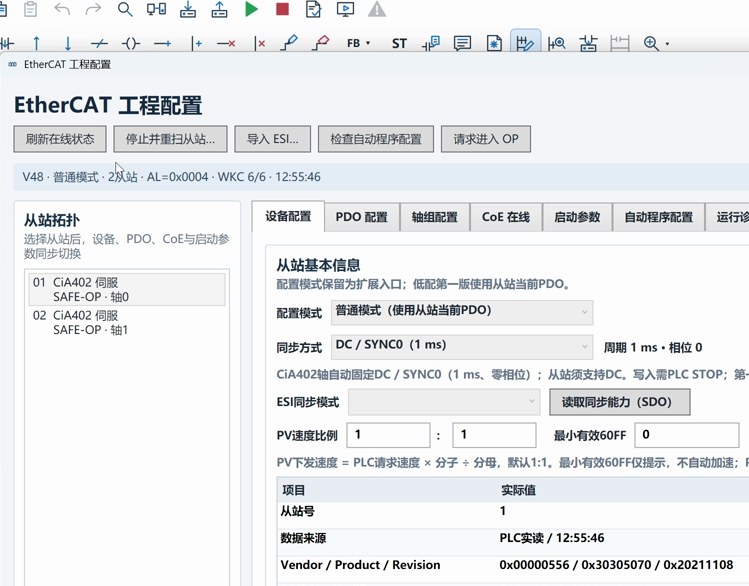Switch to the 自动程序配置 tab

pyautogui.click(x=659, y=217)
